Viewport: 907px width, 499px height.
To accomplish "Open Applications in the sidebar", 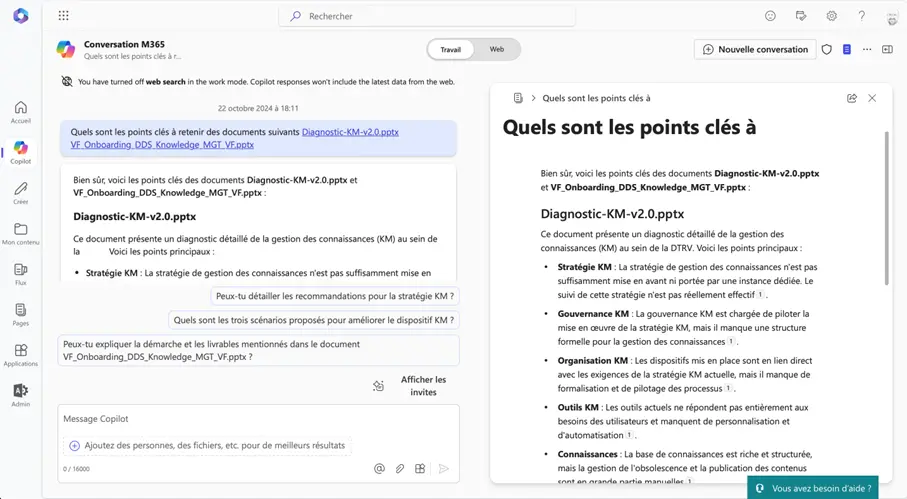I will point(21,355).
